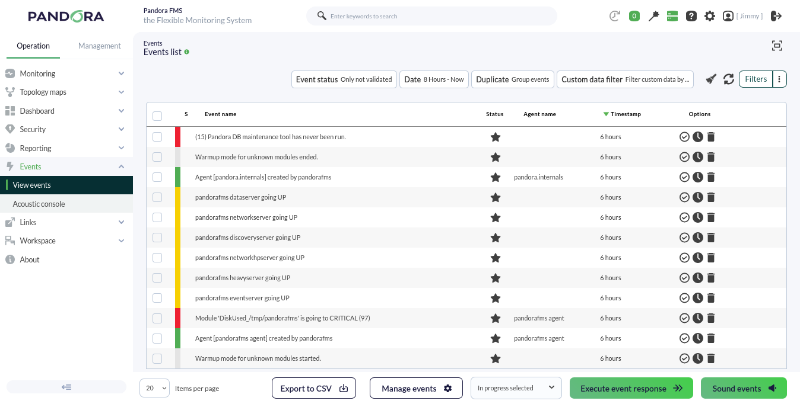
Task: Delete the networkhpserver going UP event
Action: pos(711,258)
